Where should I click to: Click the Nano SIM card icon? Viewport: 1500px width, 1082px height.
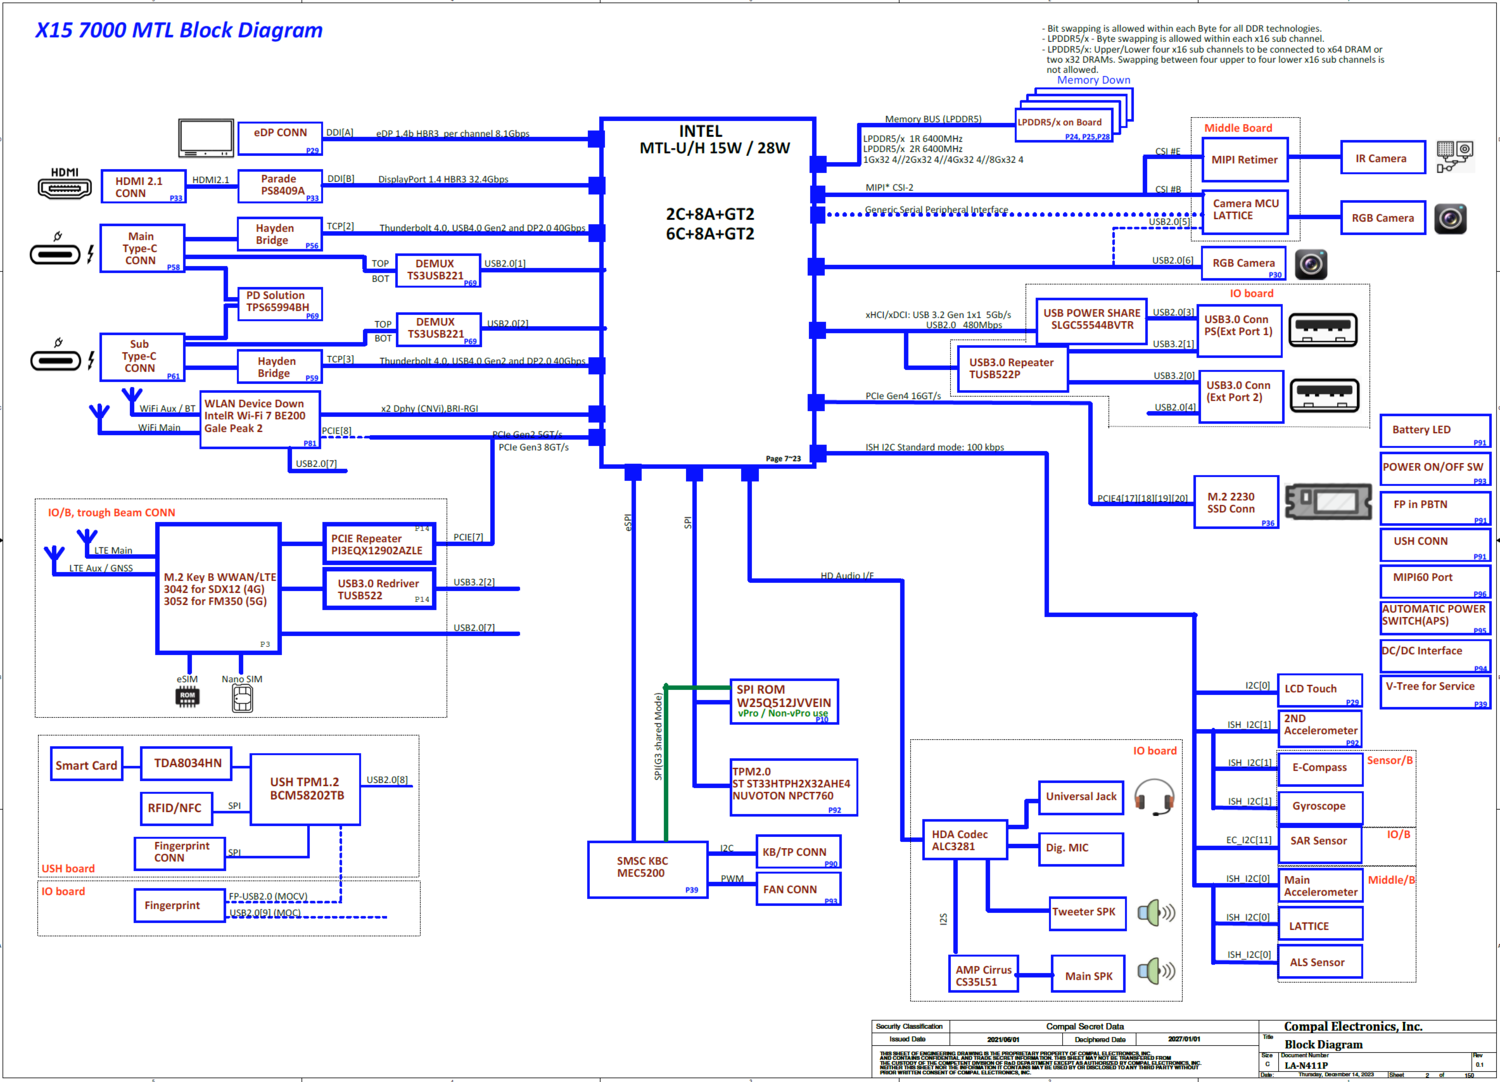[242, 699]
